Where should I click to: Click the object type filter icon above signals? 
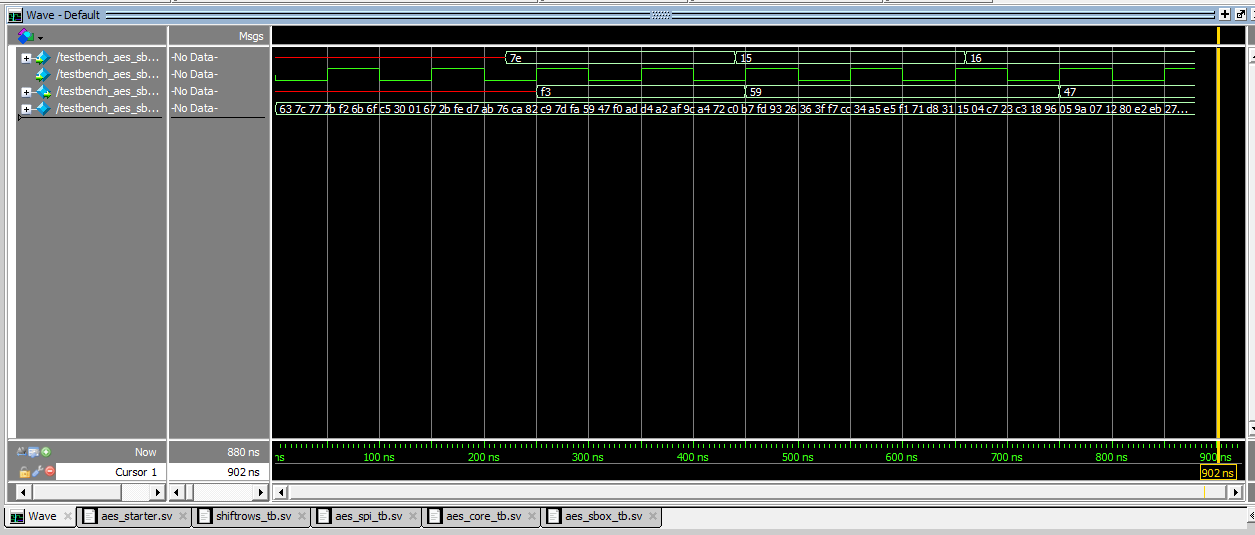point(26,35)
